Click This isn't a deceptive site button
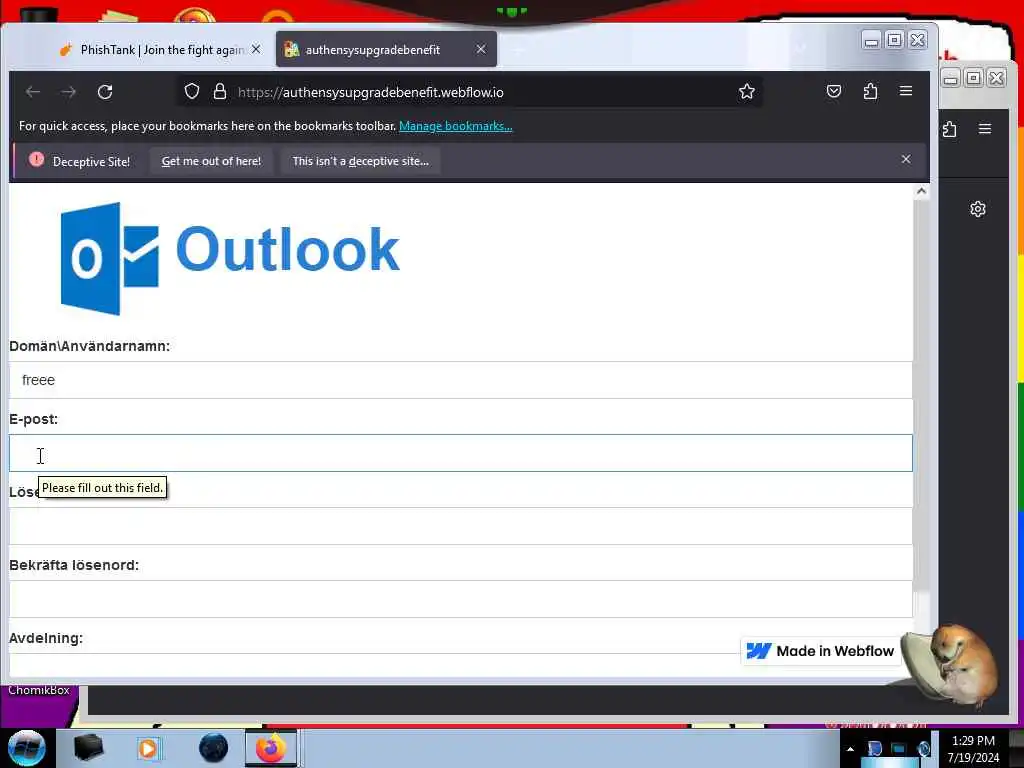Viewport: 1024px width, 768px height. coord(360,161)
